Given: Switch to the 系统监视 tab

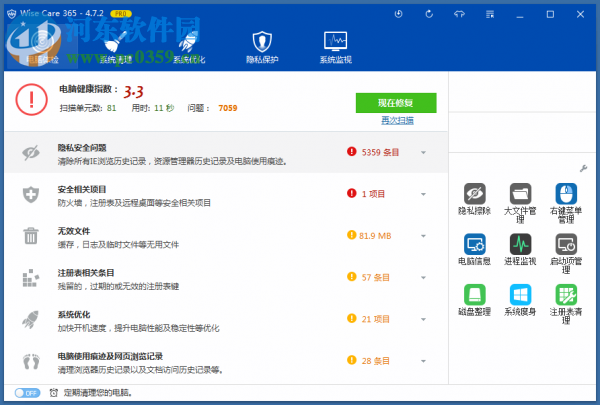Looking at the screenshot, I should 336,47.
